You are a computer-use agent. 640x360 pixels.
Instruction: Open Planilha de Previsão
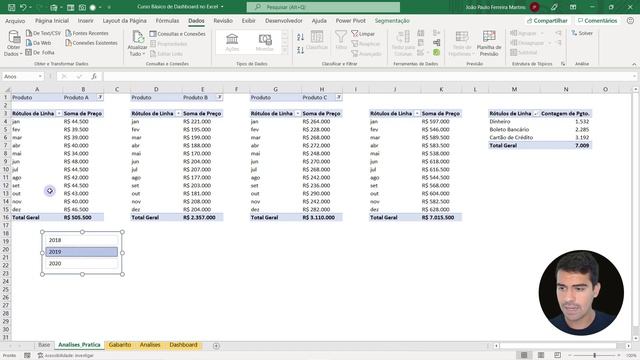tap(489, 43)
